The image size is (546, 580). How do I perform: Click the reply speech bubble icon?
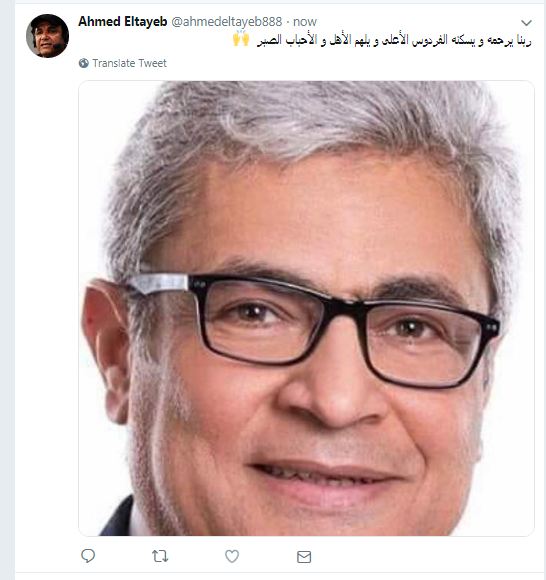click(x=88, y=556)
